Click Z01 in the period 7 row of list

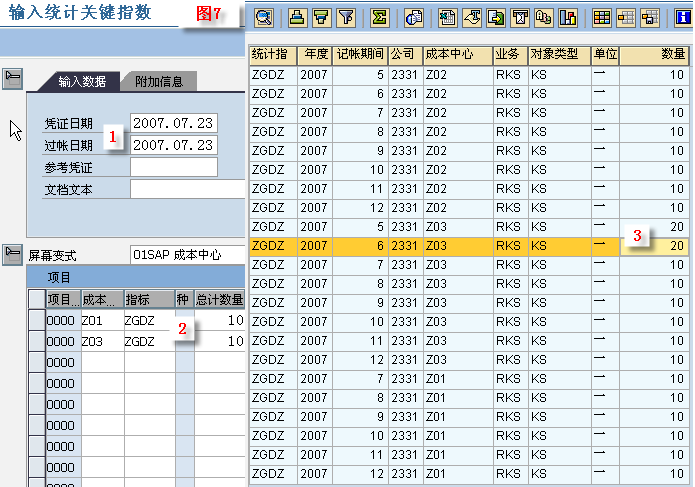coord(457,379)
